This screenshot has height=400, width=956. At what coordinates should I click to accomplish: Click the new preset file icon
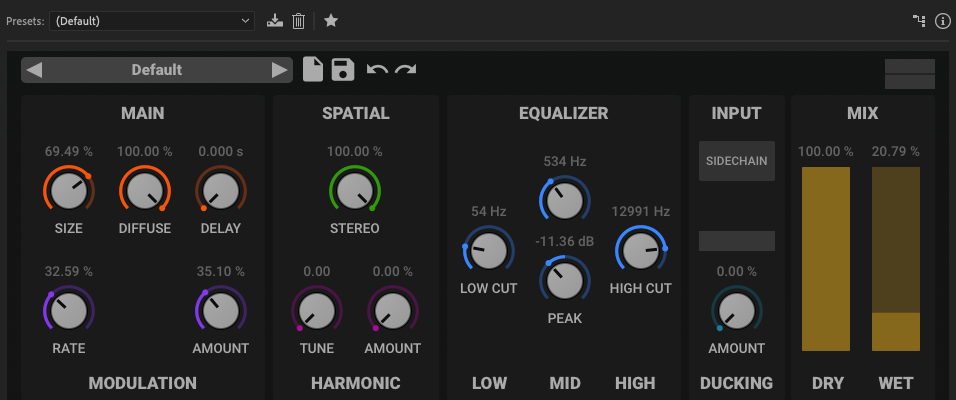click(313, 69)
